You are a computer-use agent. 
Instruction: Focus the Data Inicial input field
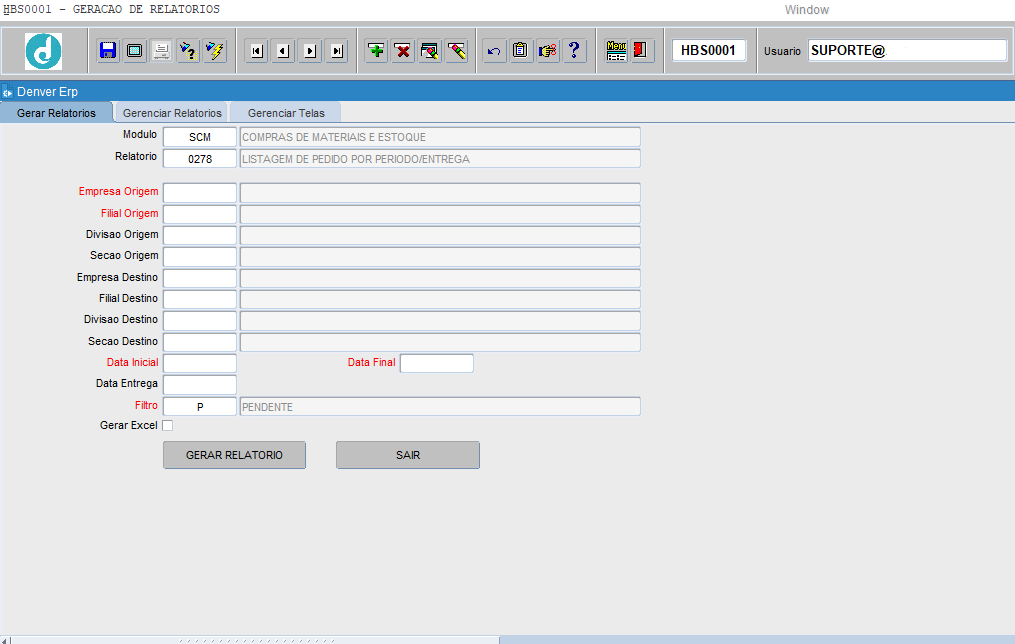[200, 363]
